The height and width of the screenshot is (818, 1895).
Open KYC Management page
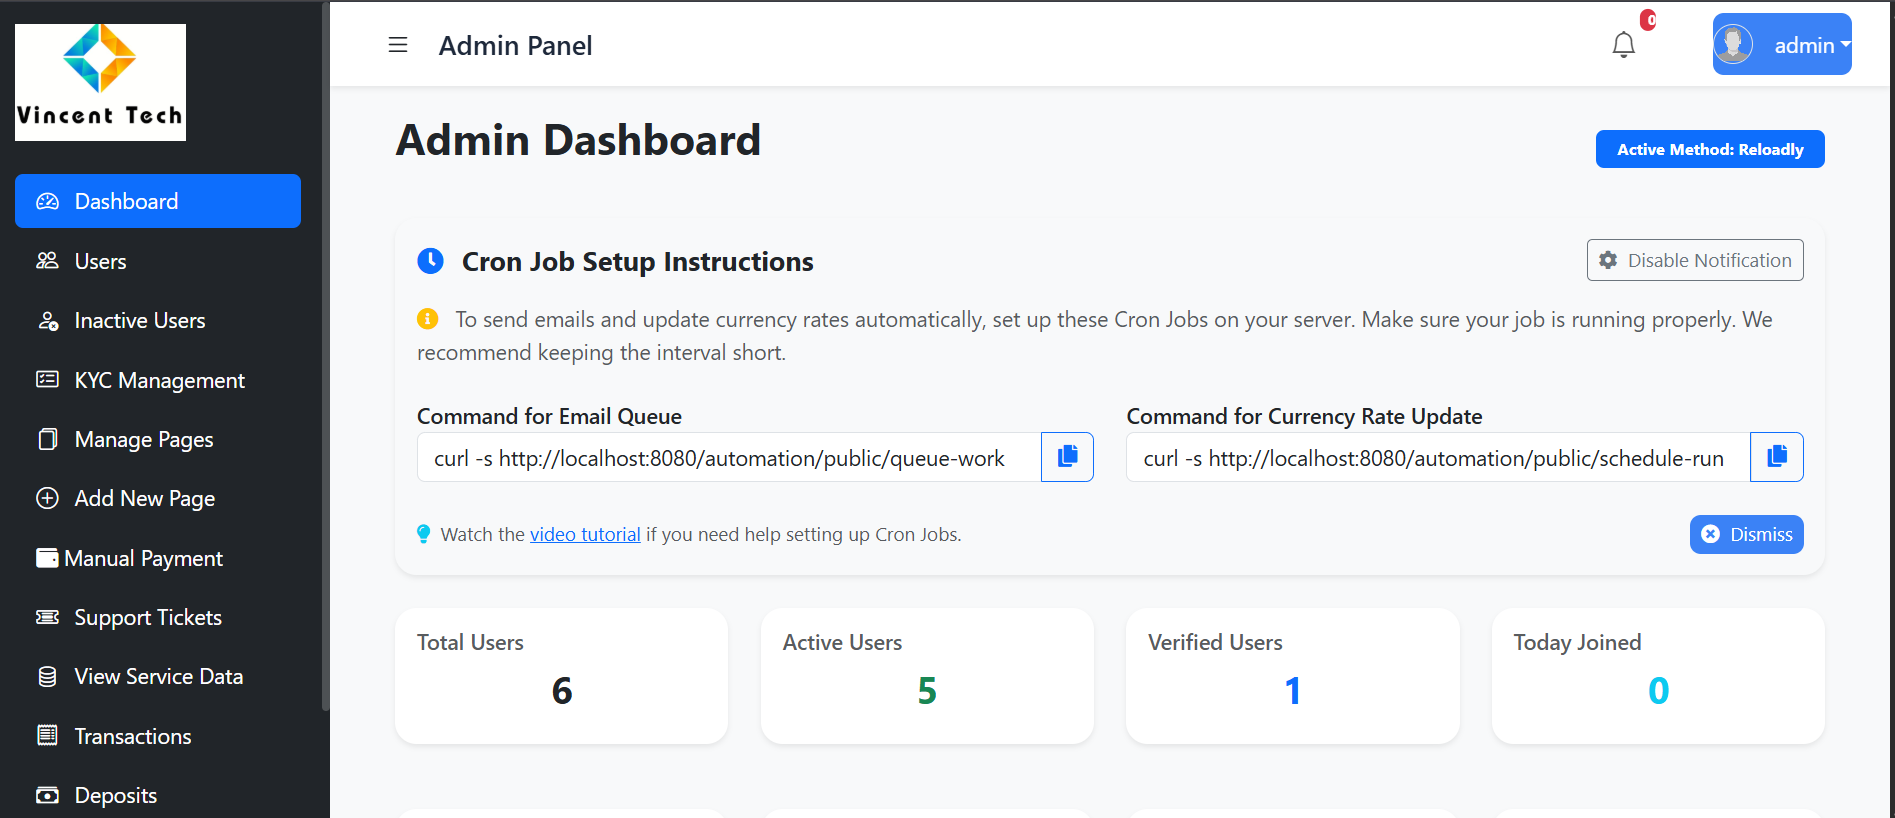[x=159, y=380]
